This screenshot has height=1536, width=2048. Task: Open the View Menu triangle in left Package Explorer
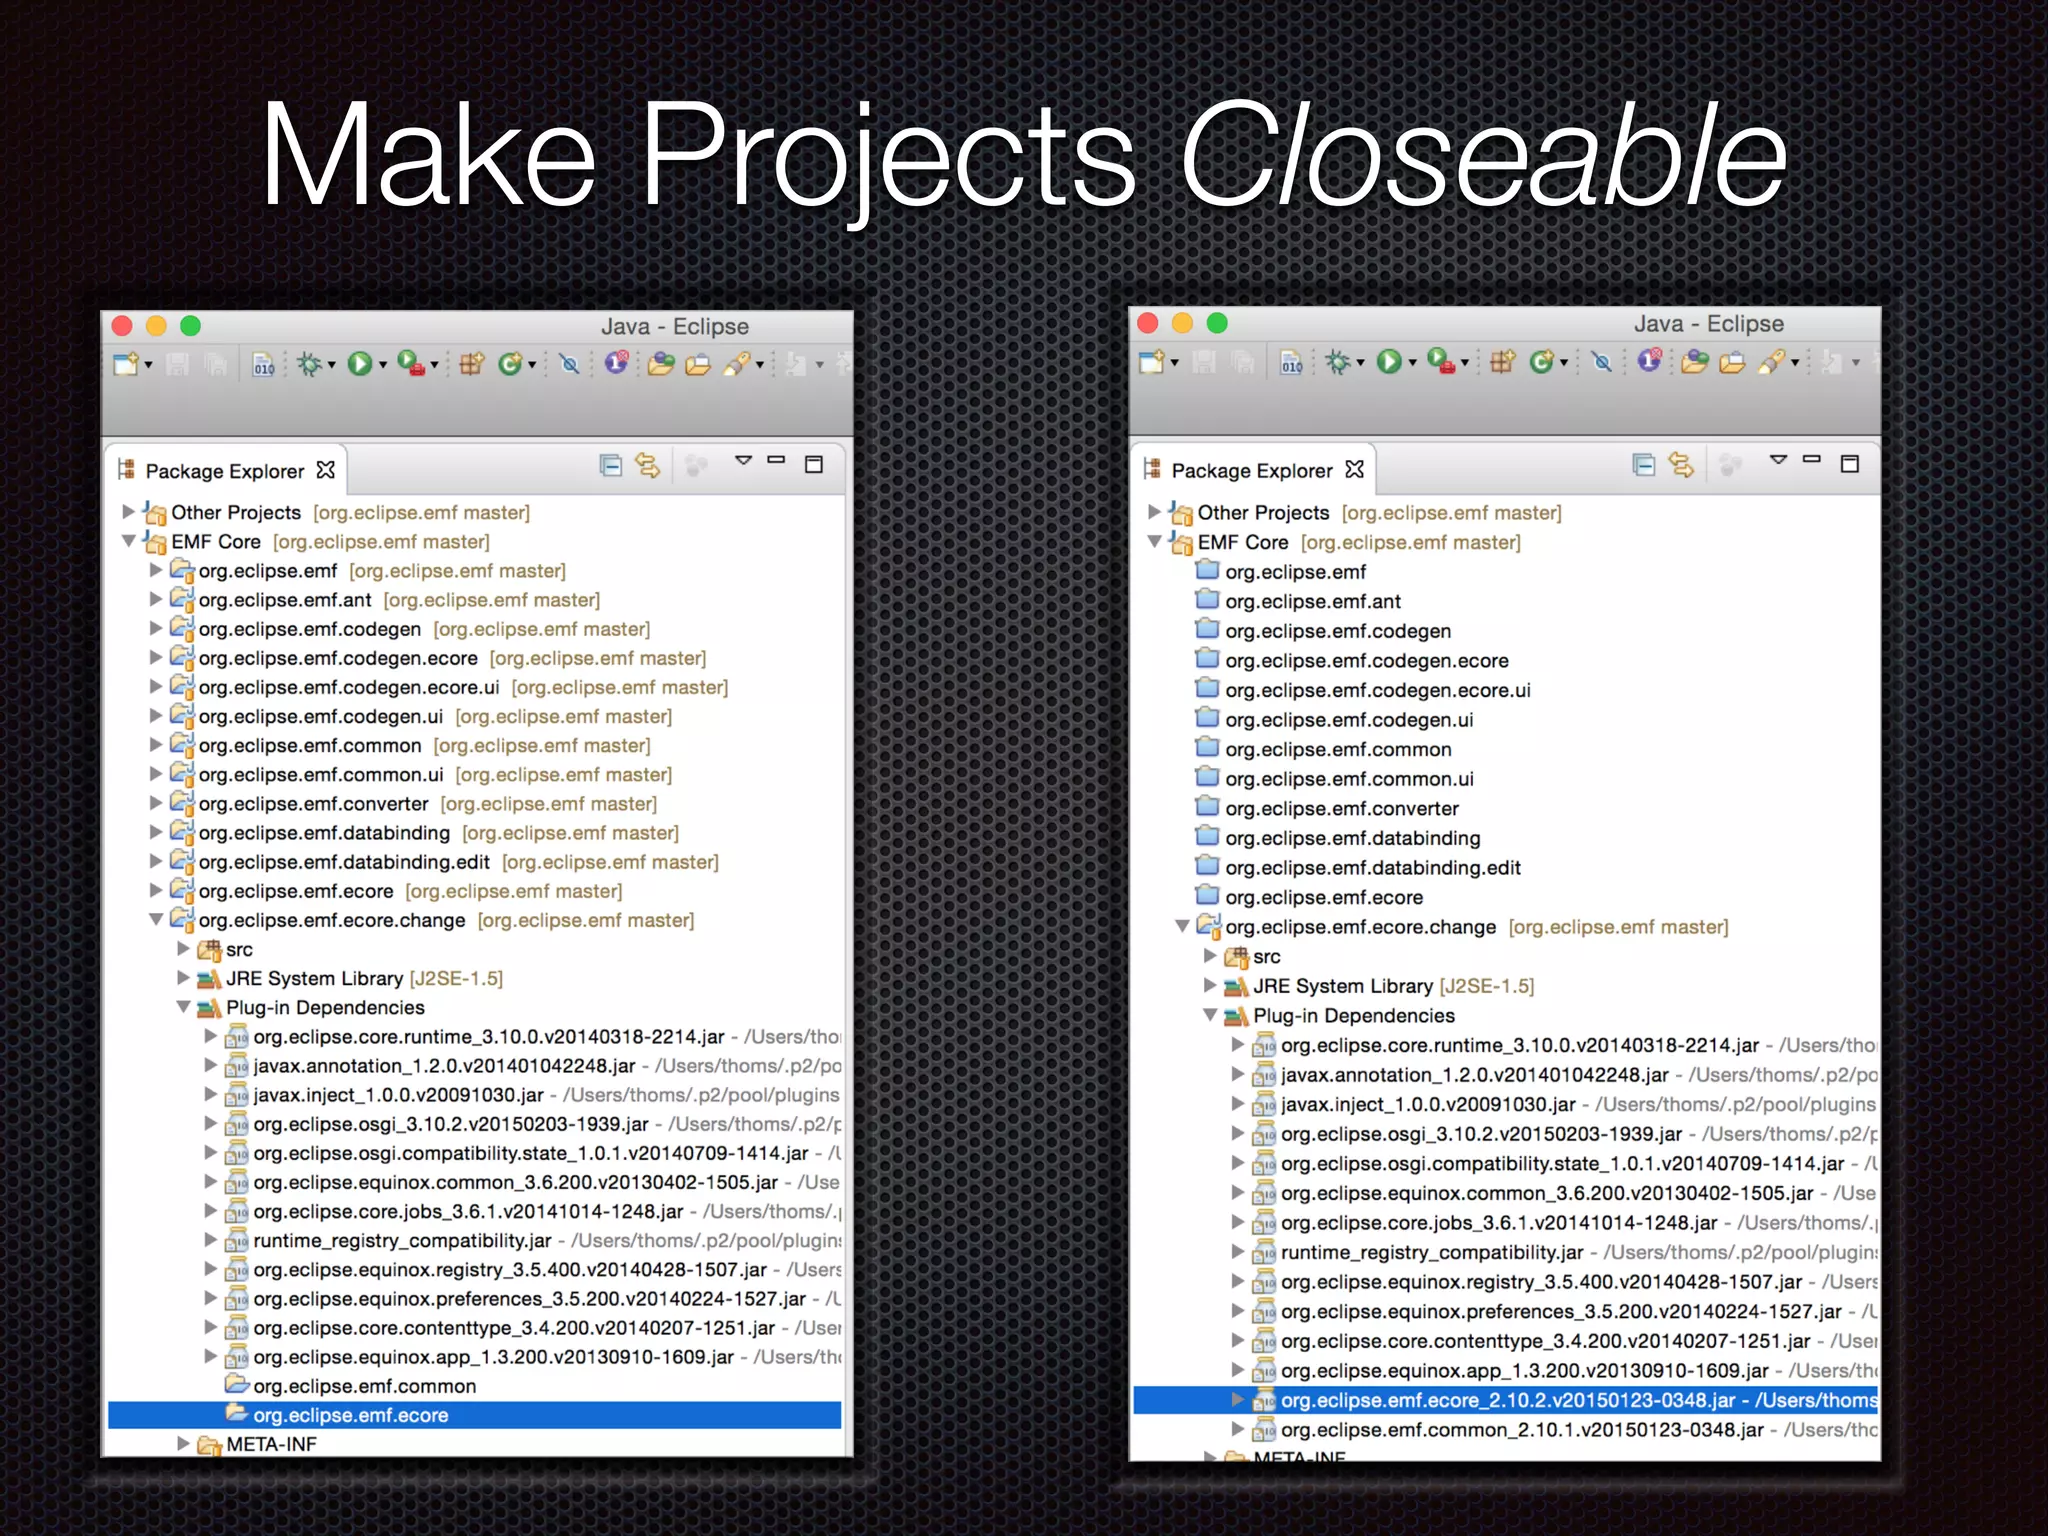[743, 460]
